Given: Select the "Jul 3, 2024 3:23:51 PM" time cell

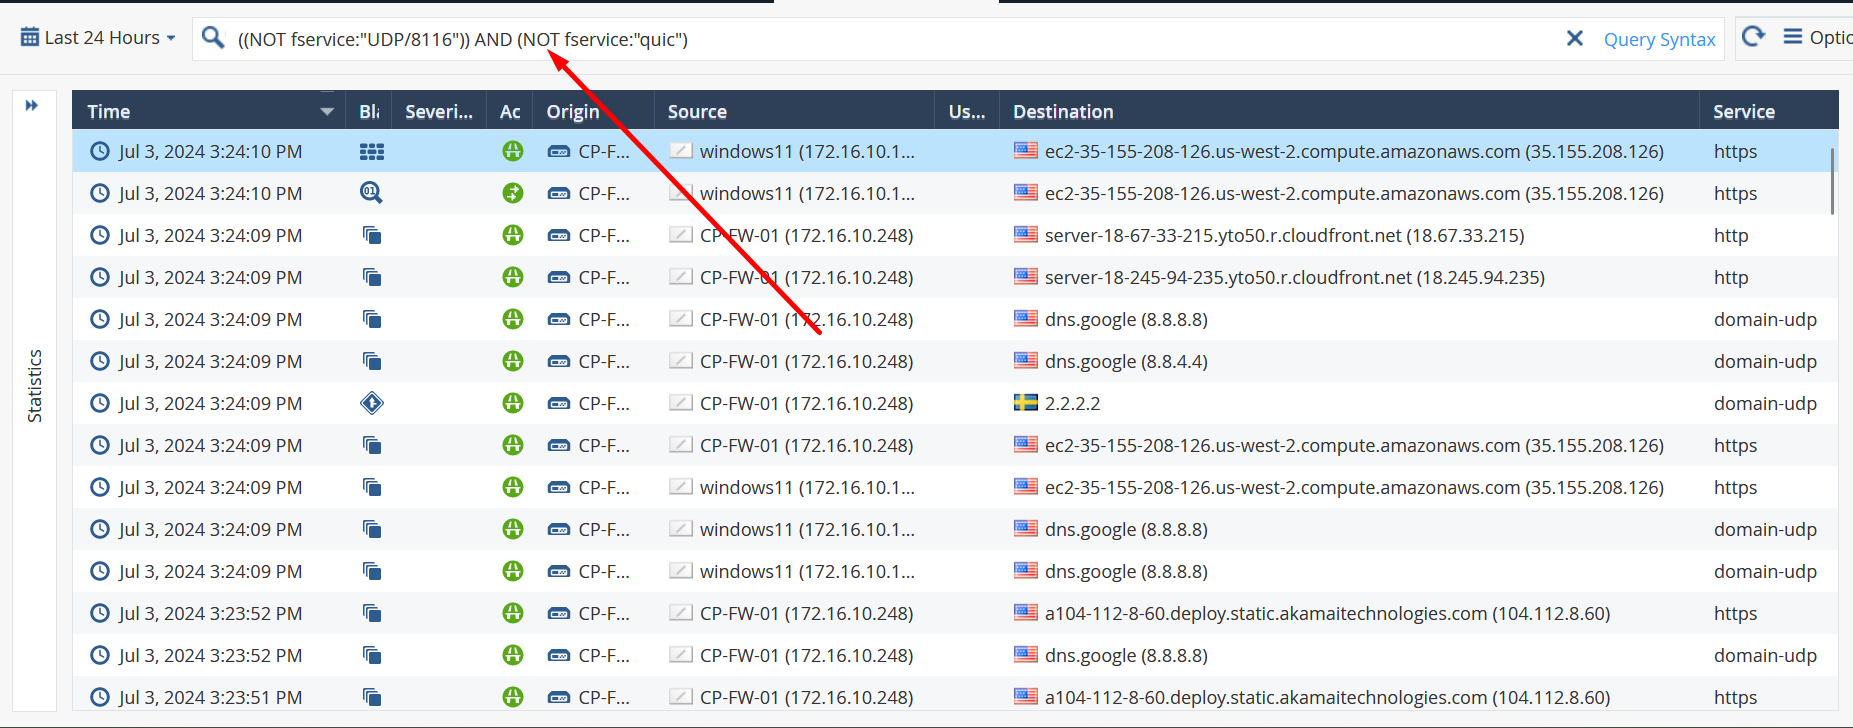Looking at the screenshot, I should coord(210,697).
